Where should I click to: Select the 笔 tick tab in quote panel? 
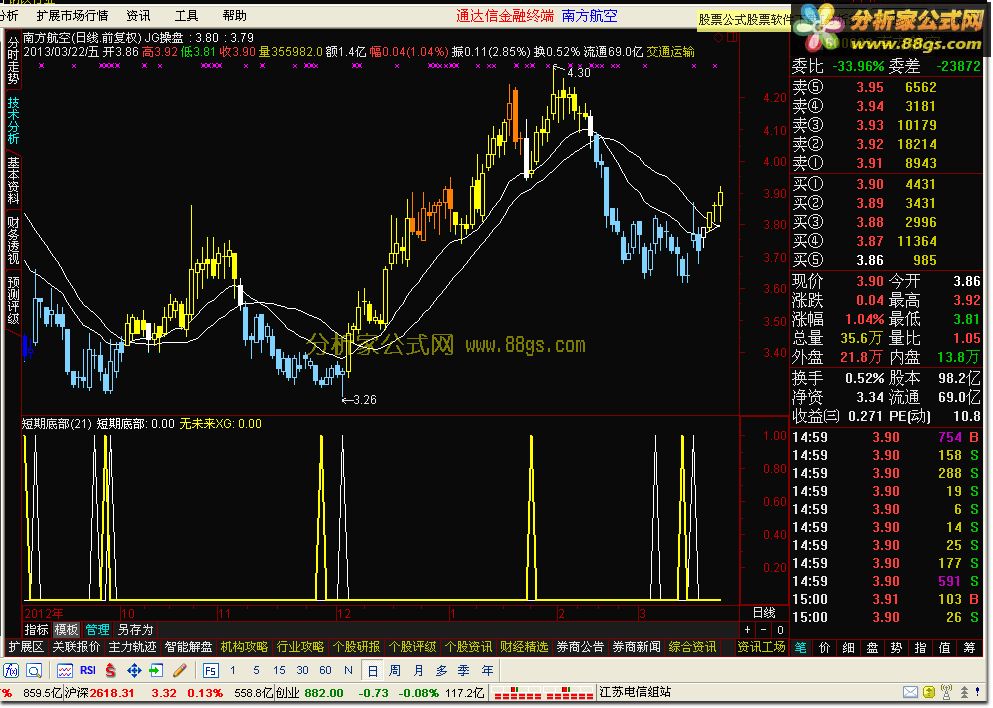click(800, 647)
